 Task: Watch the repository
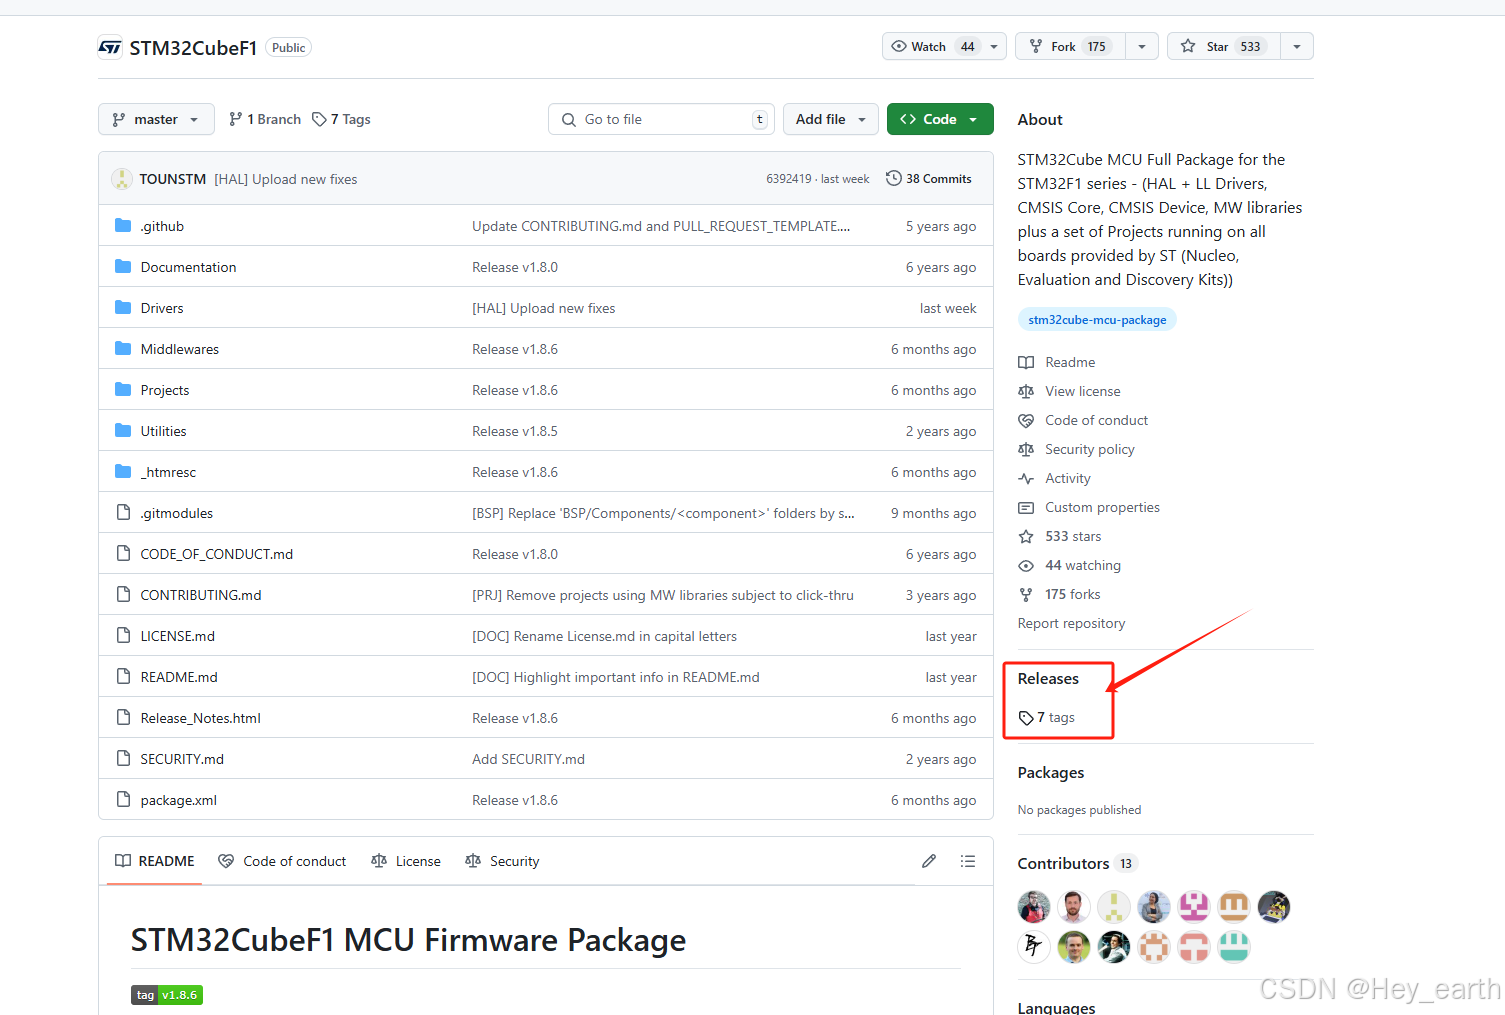point(932,46)
